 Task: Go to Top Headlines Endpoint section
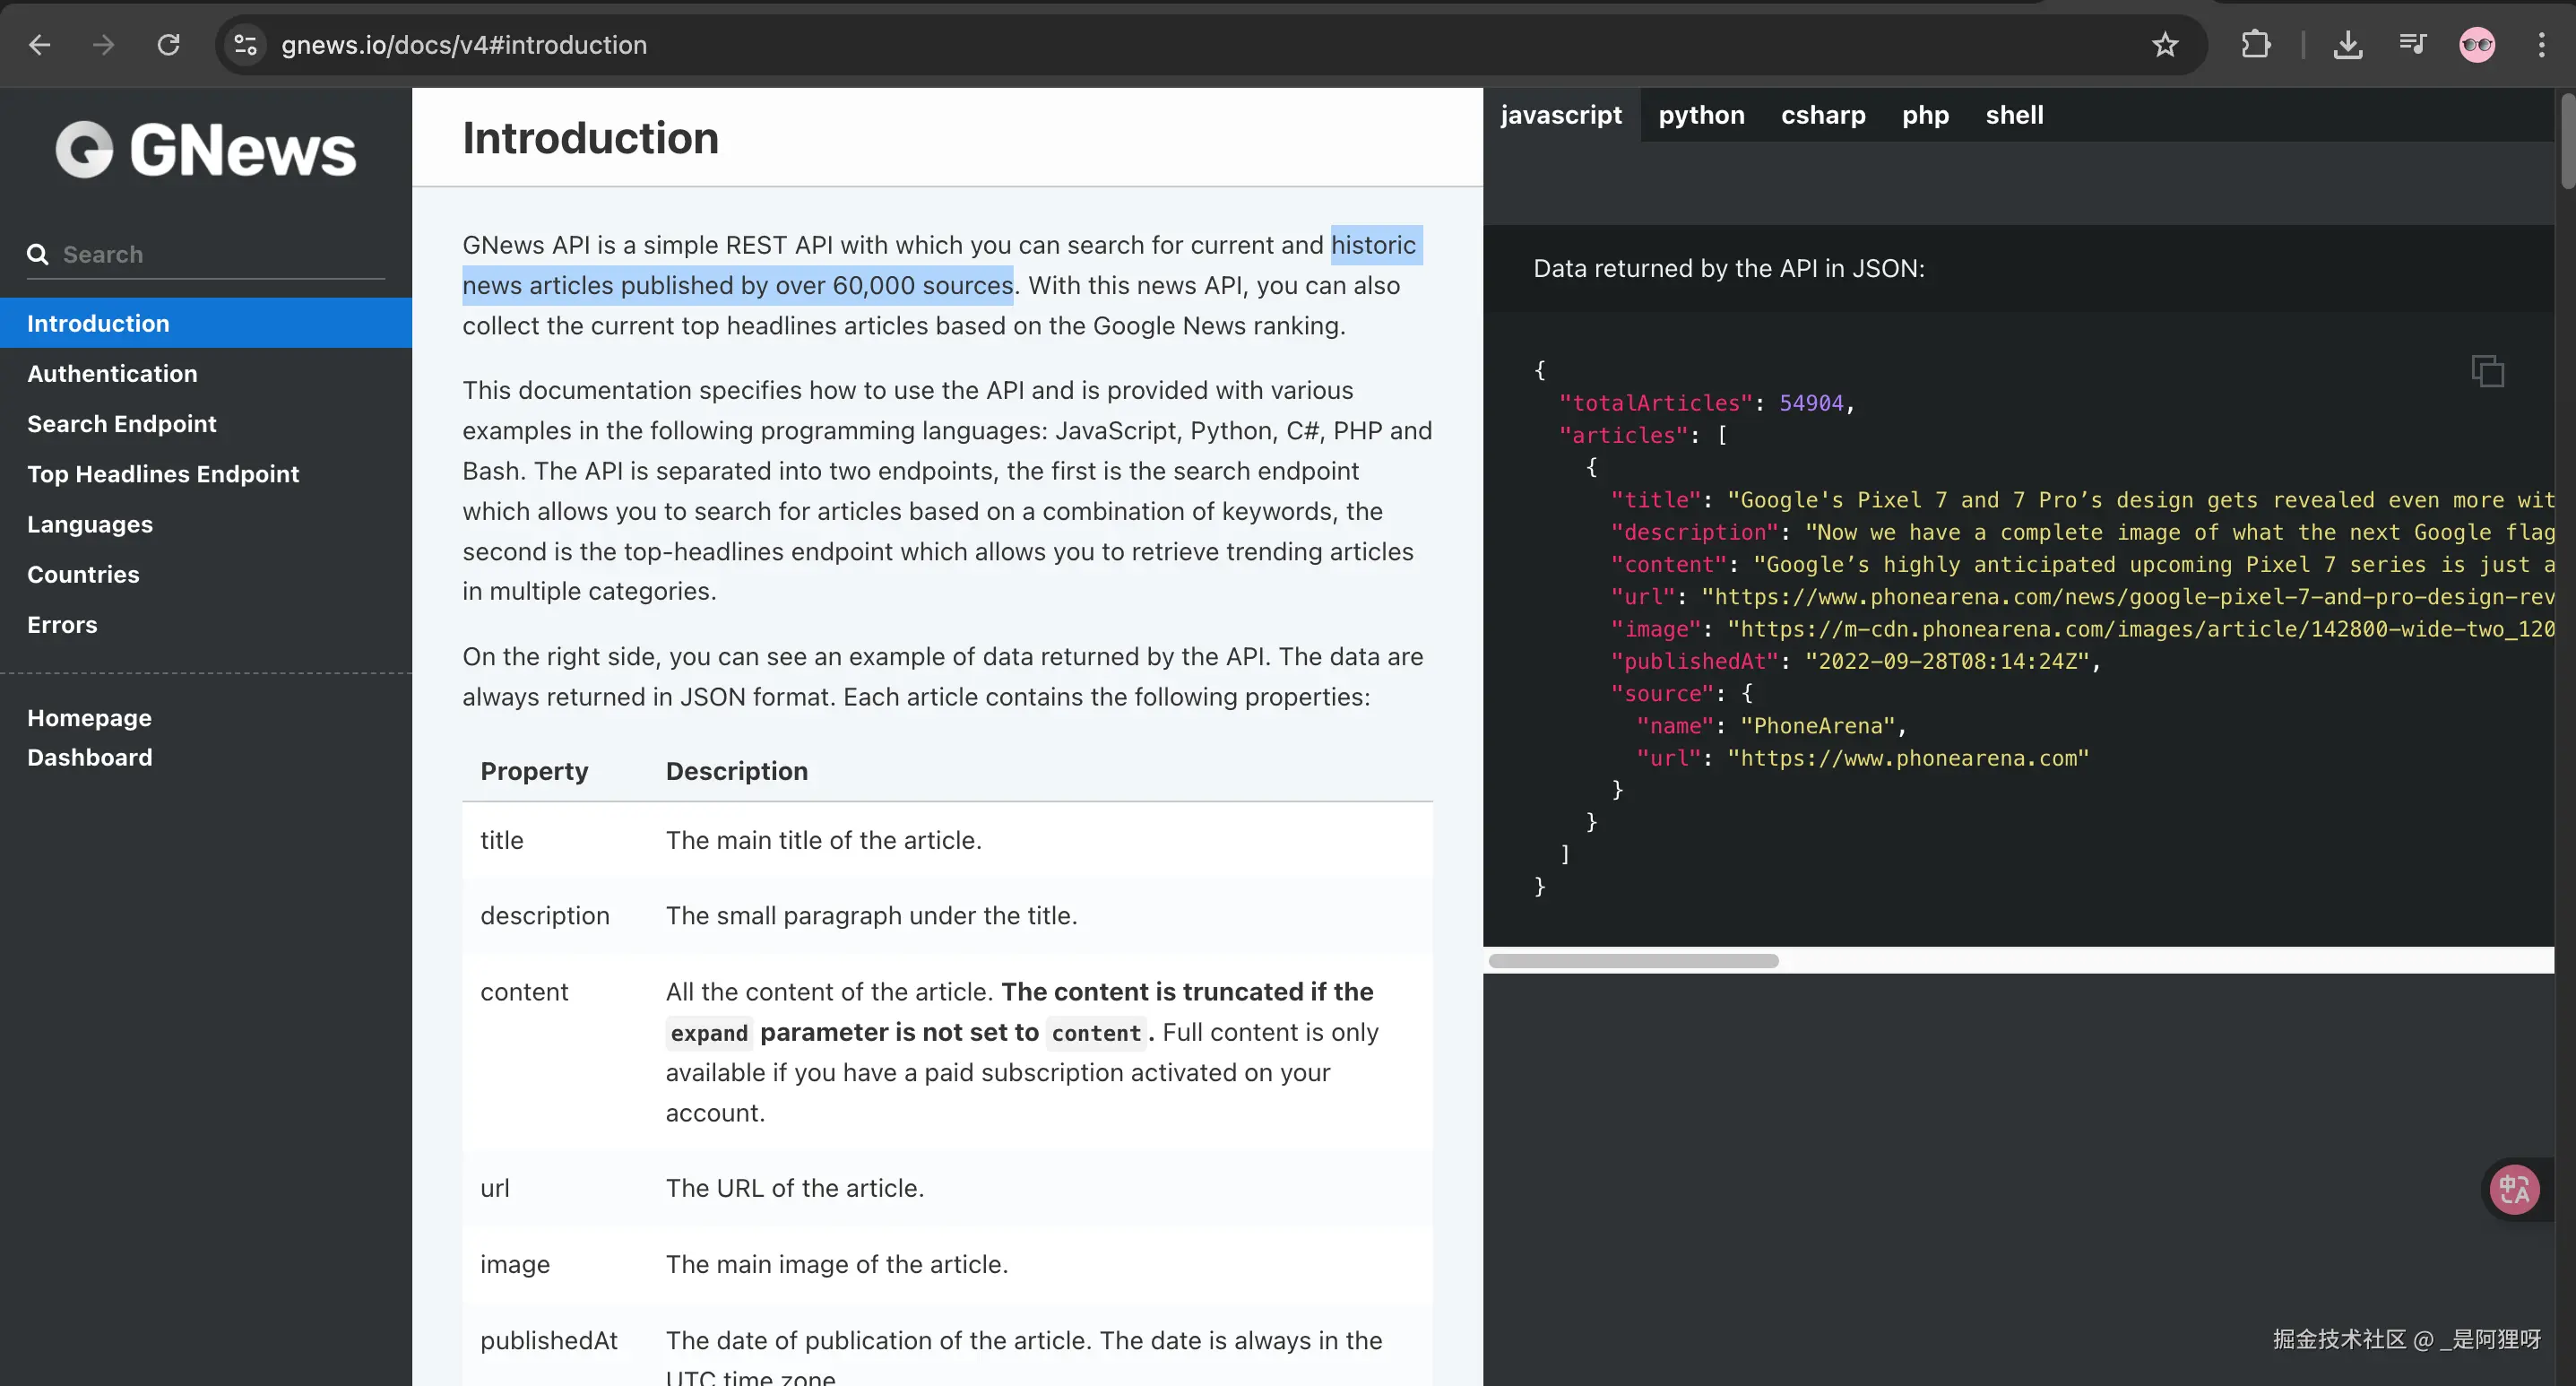(x=163, y=474)
